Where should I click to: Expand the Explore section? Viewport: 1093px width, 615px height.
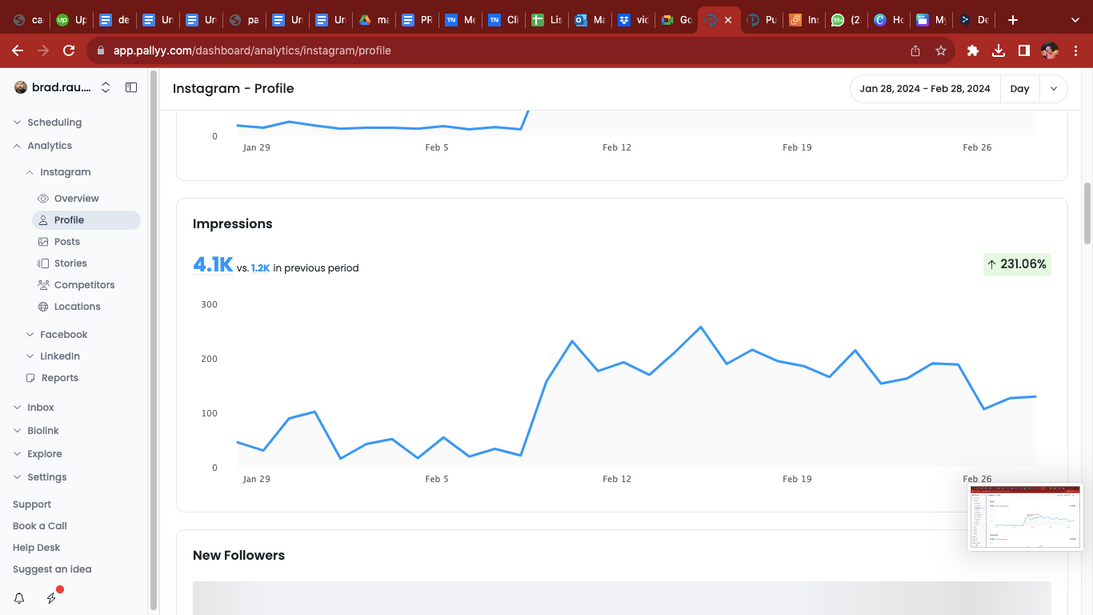38,454
